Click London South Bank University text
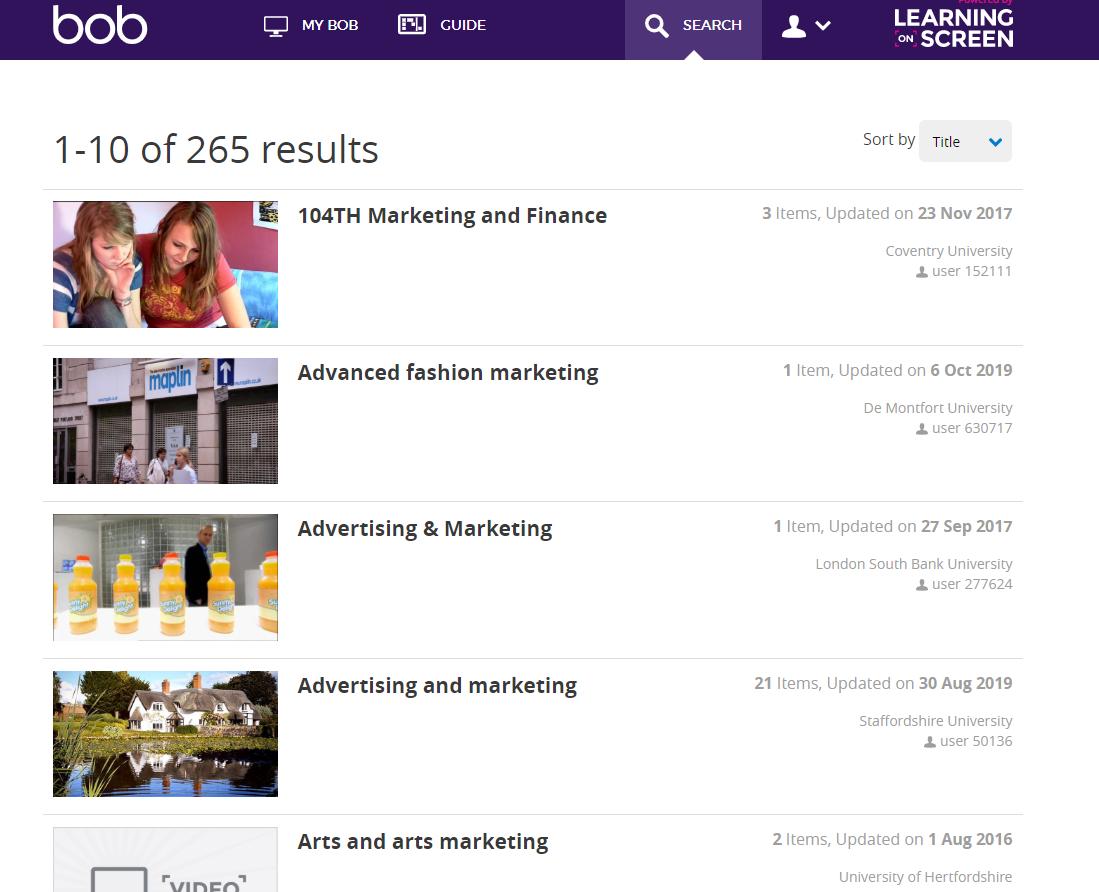Viewport: 1099px width, 892px height. [914, 564]
